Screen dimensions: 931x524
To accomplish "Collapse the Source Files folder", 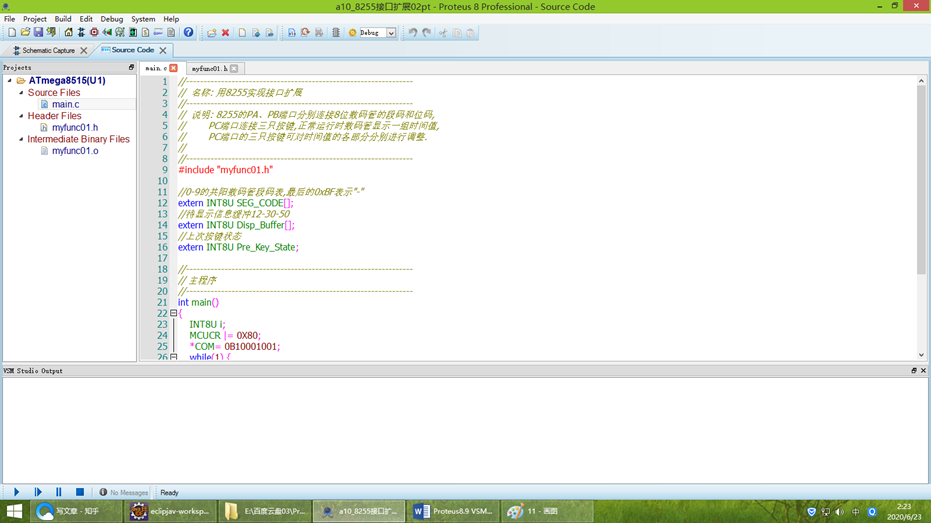I will pos(21,93).
